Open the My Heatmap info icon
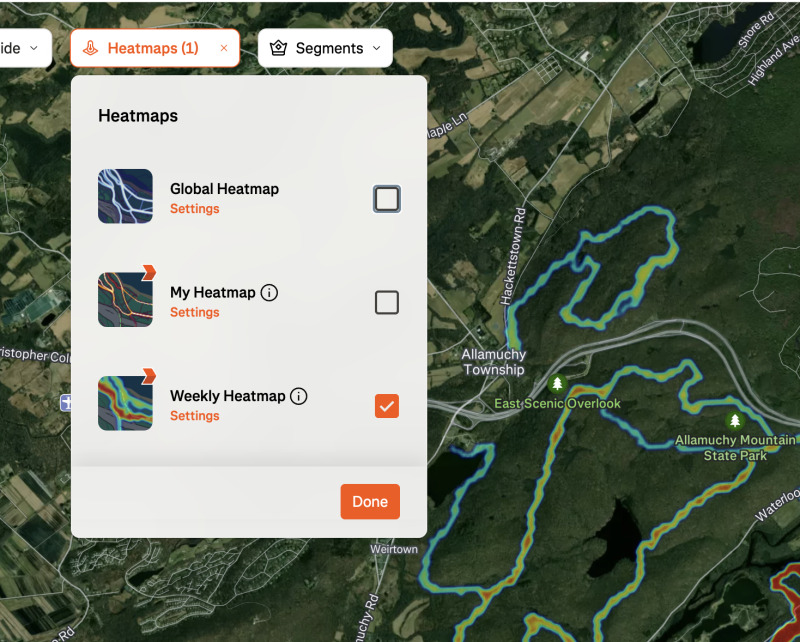The height and width of the screenshot is (642, 800). click(269, 293)
